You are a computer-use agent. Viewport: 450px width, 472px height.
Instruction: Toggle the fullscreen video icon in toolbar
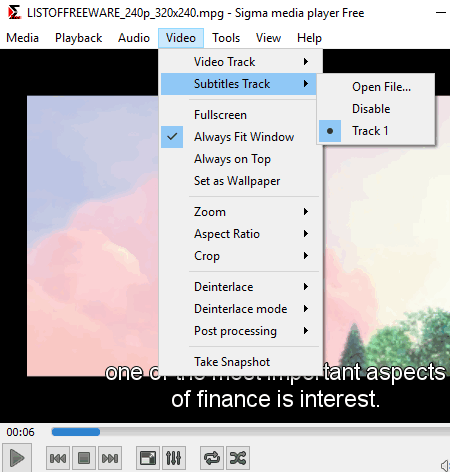pyautogui.click(x=148, y=458)
